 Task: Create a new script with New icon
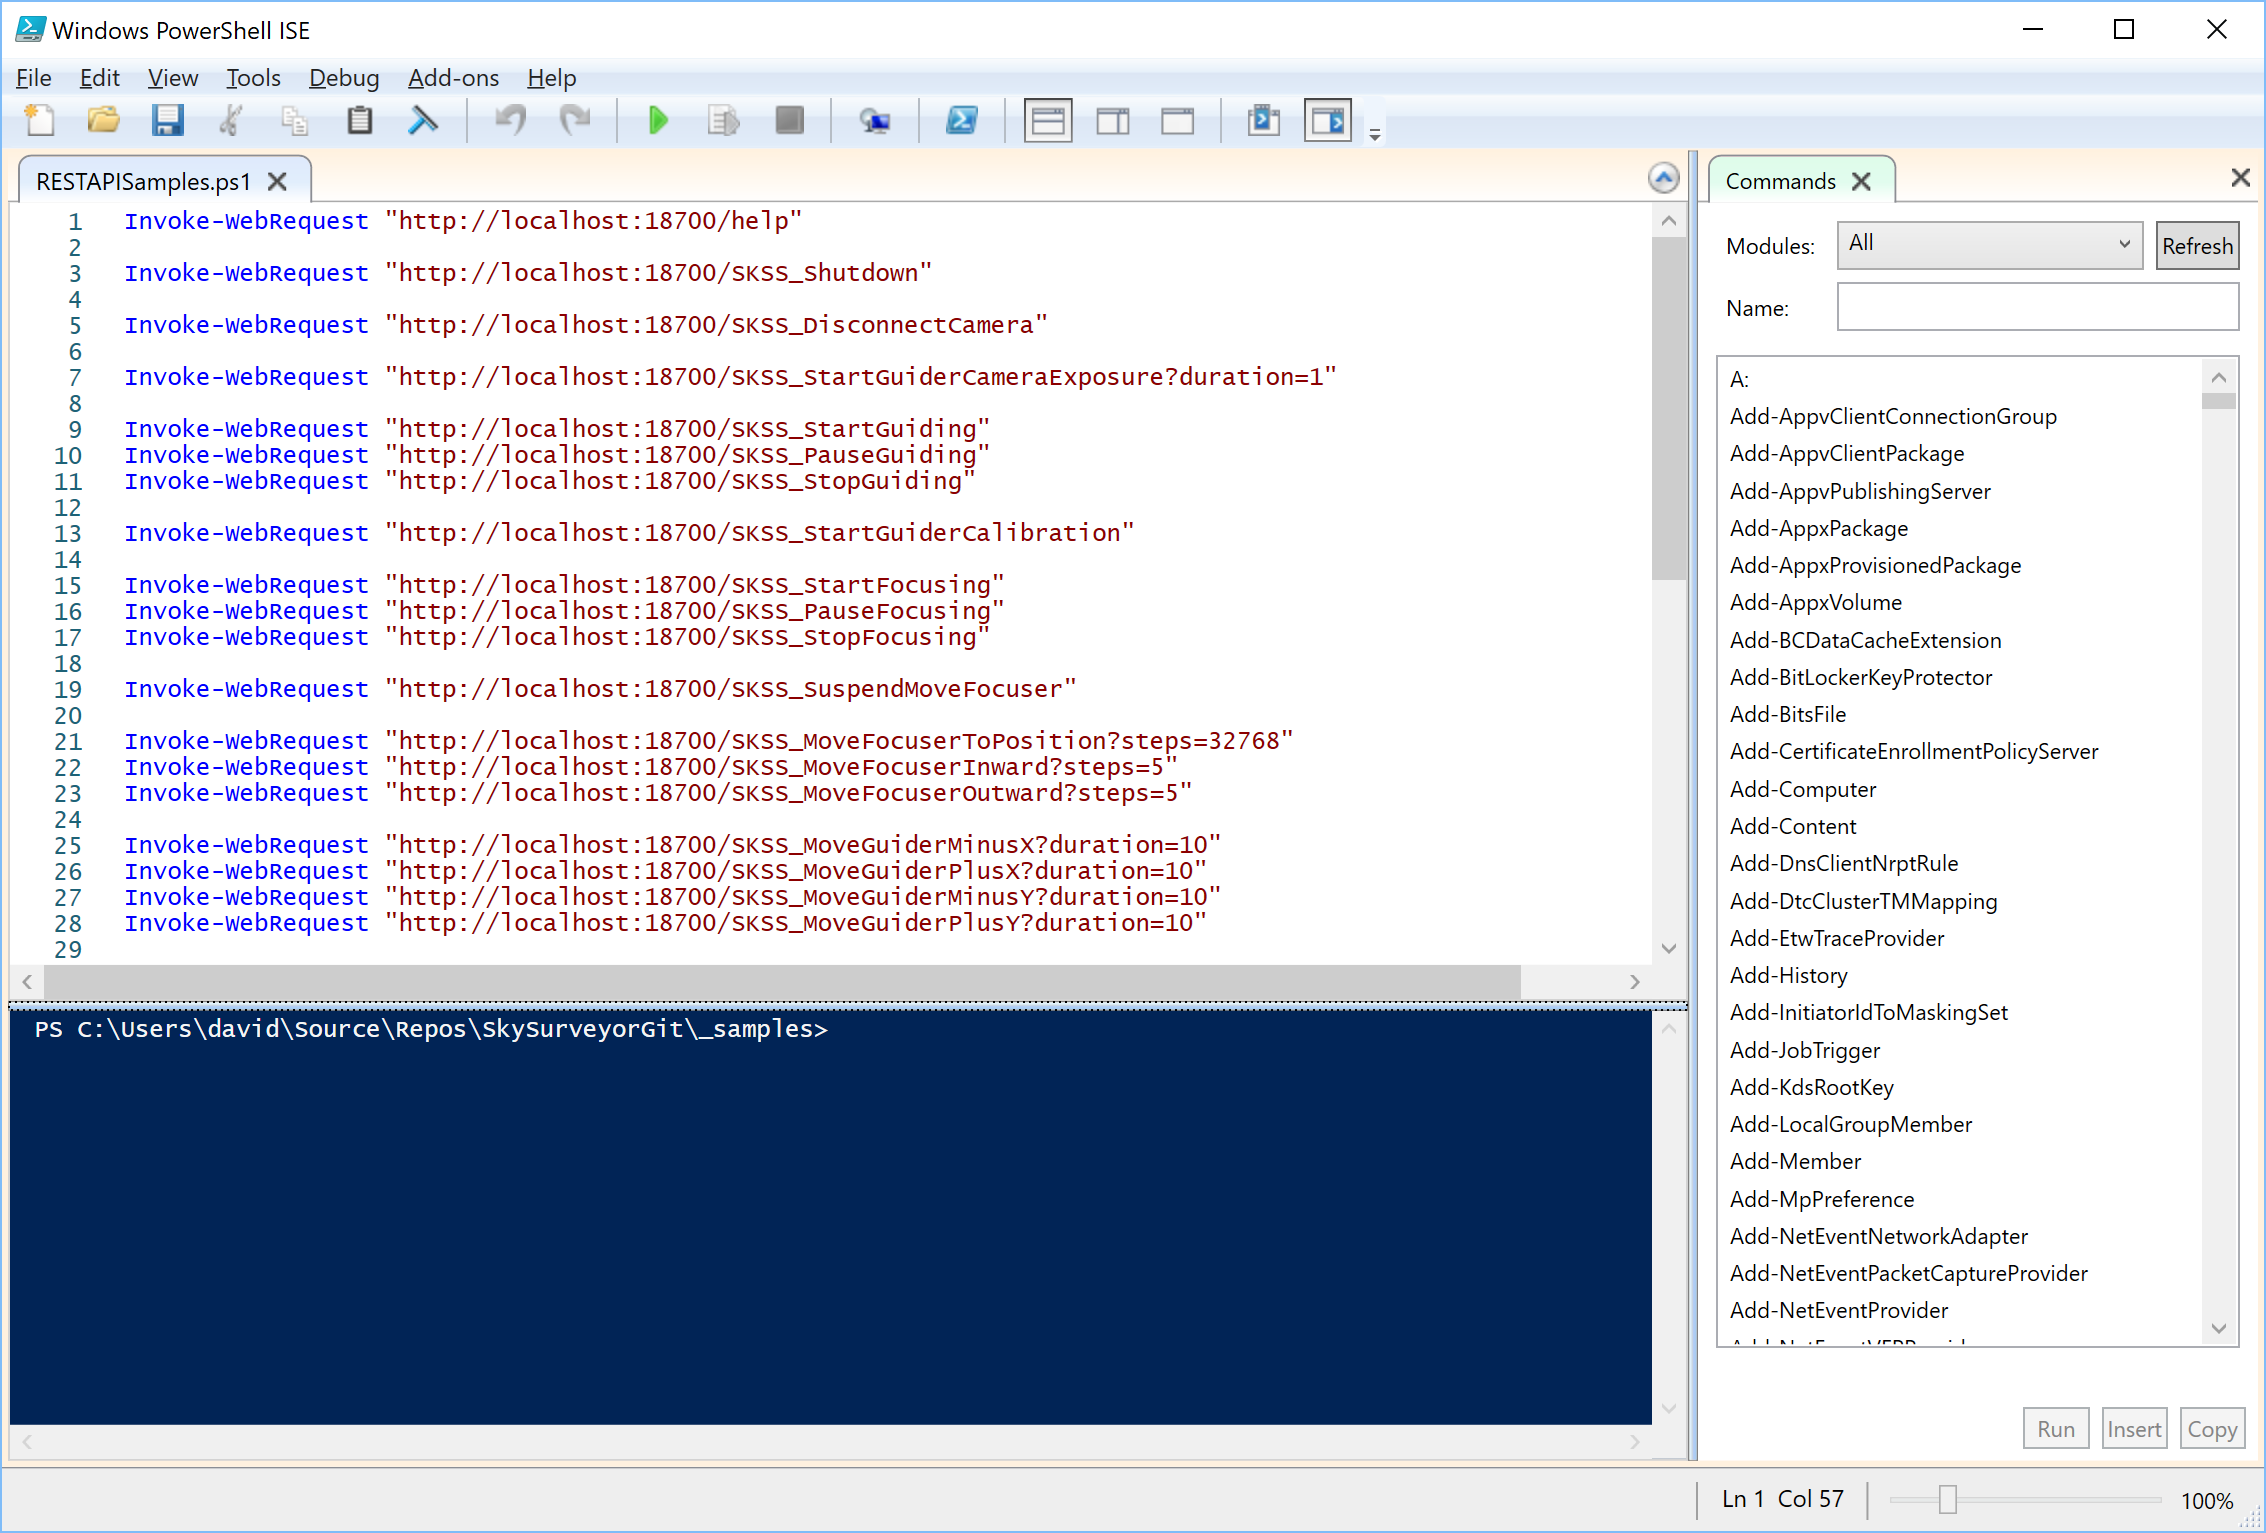pos(40,121)
